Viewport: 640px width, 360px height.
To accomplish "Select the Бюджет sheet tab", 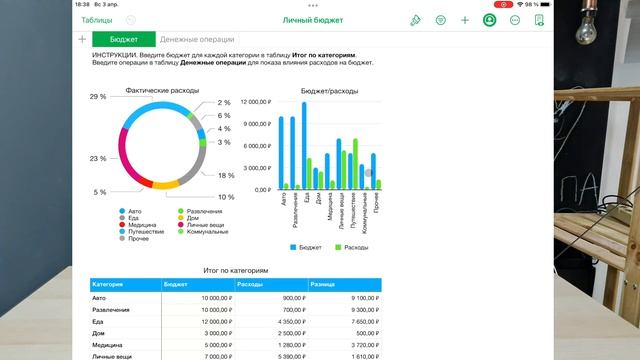I will coord(124,39).
